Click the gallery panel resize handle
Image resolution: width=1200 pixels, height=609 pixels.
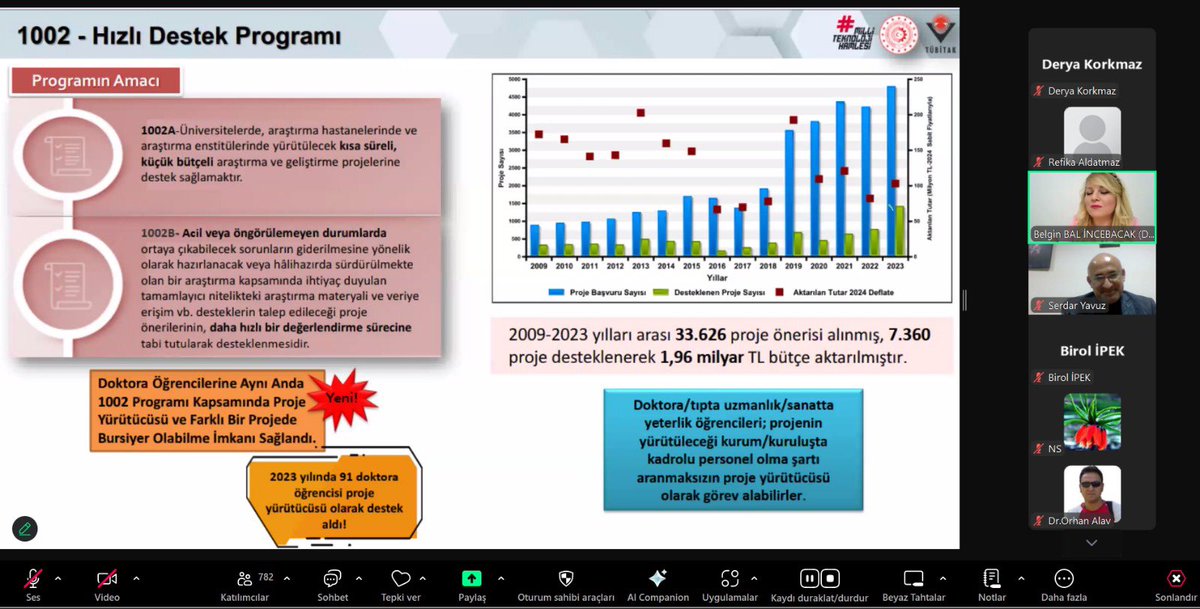964,299
